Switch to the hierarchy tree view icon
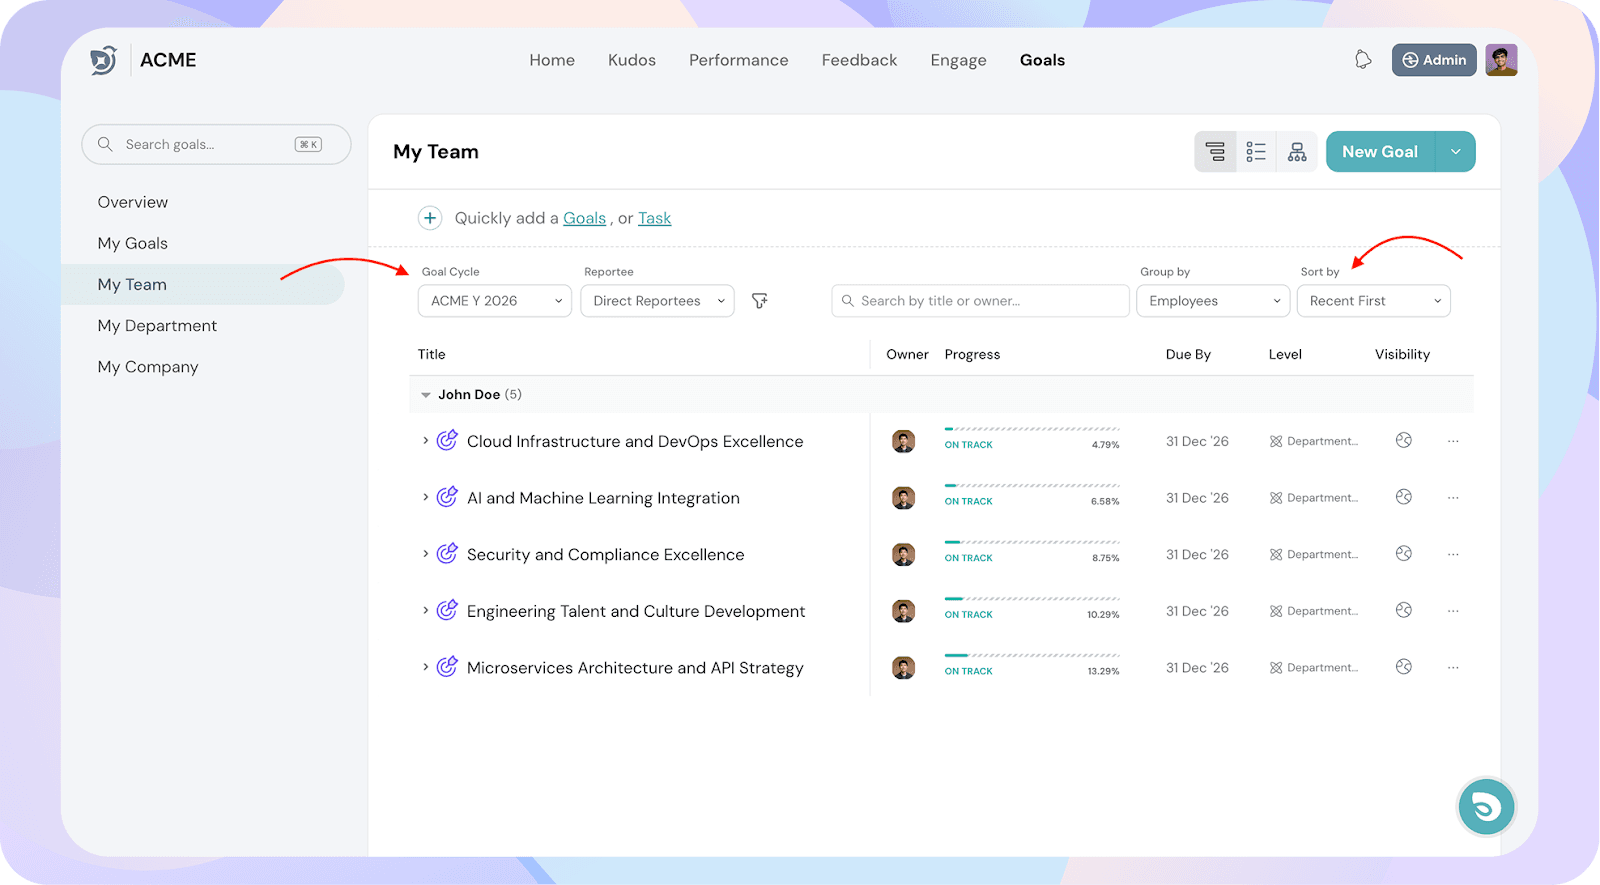This screenshot has height=885, width=1600. click(1297, 152)
